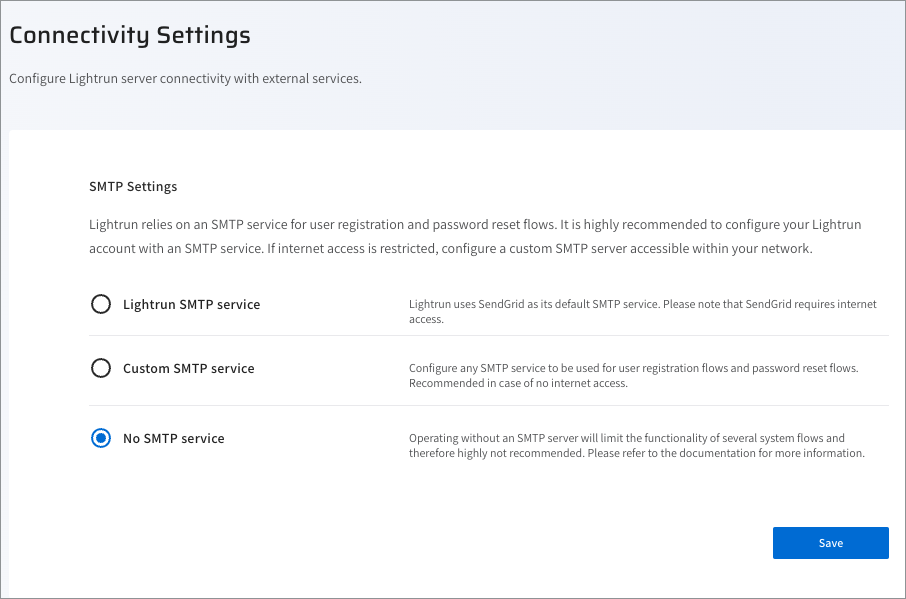Click the "Custom SMTP service" option label

pyautogui.click(x=188, y=368)
